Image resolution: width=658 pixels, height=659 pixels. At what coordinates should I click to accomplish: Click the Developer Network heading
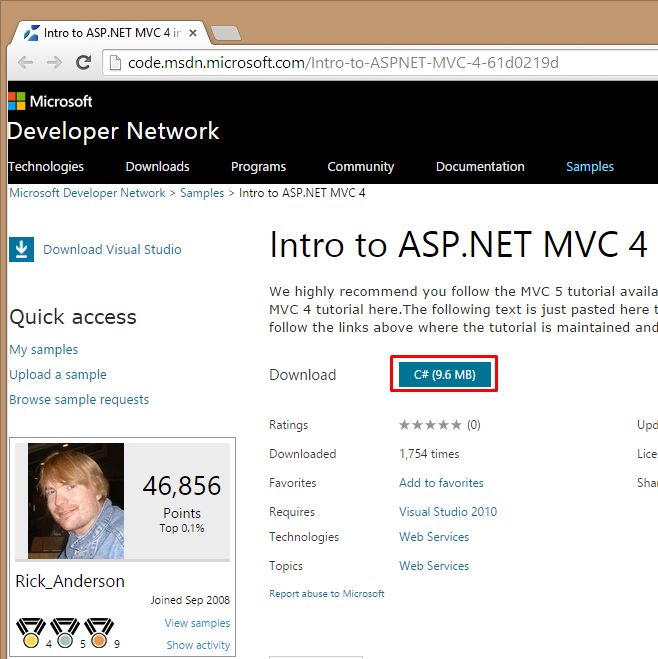pos(113,131)
